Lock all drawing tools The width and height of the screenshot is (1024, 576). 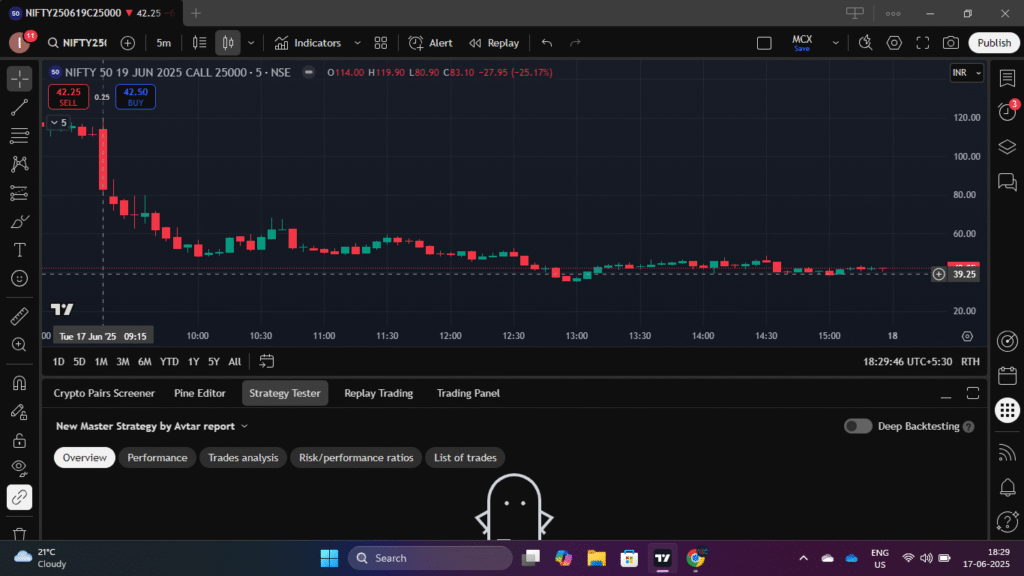pyautogui.click(x=20, y=440)
